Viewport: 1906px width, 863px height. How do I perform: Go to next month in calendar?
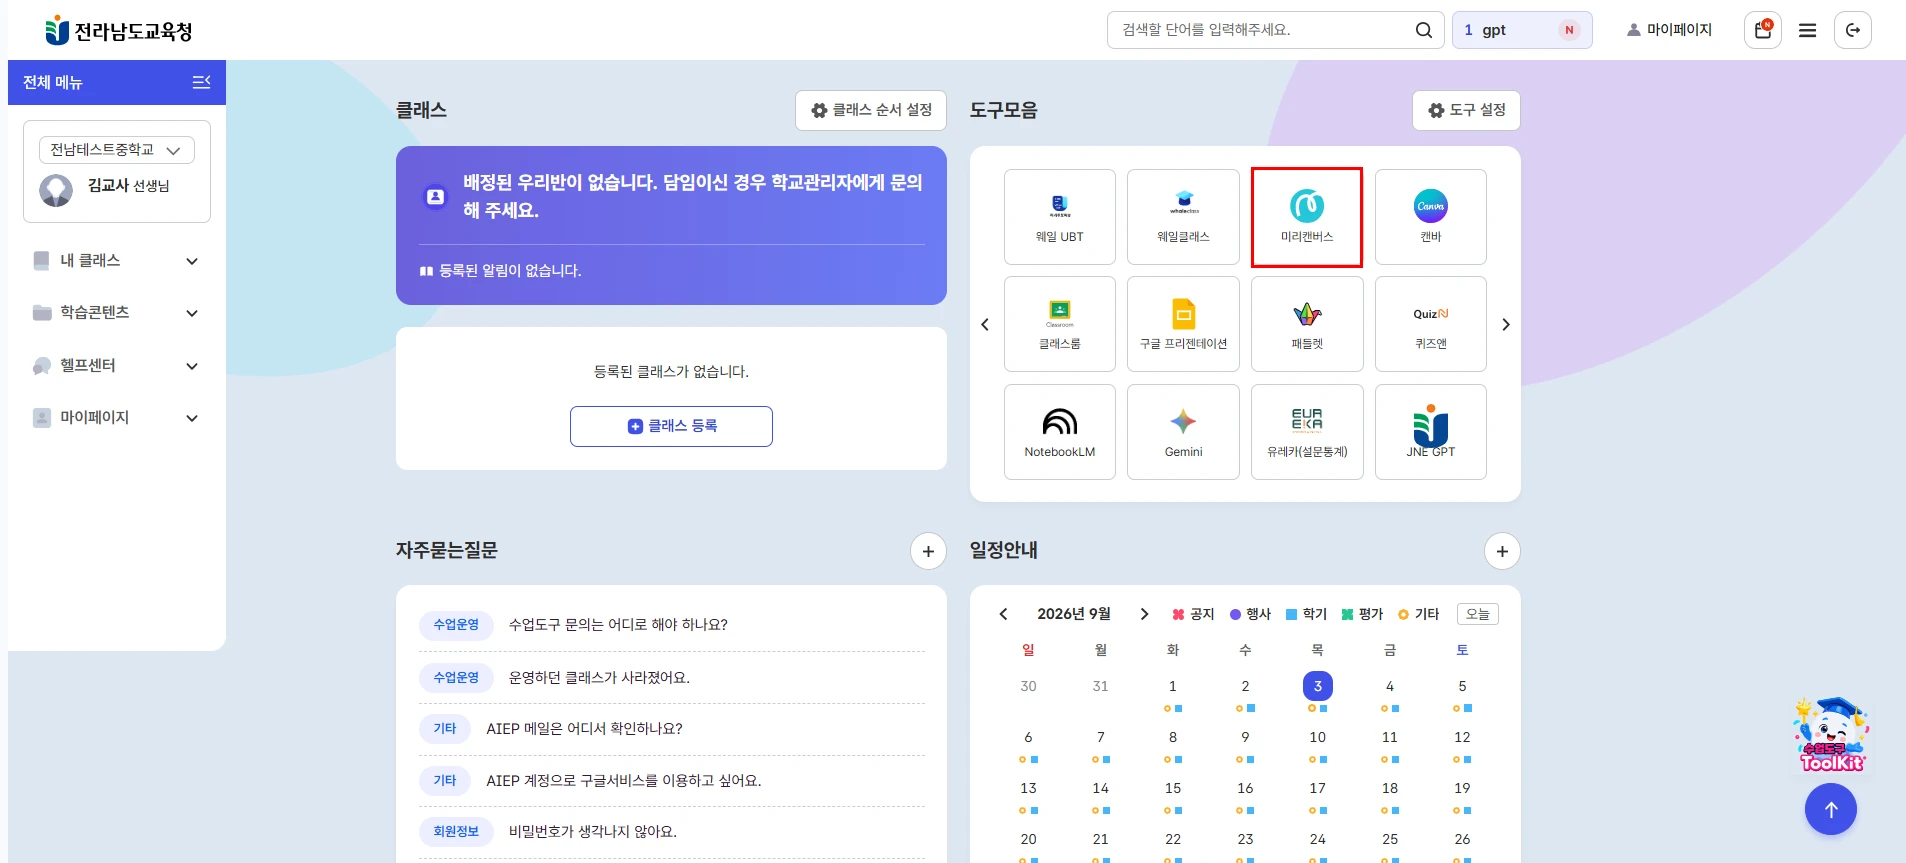pos(1144,614)
